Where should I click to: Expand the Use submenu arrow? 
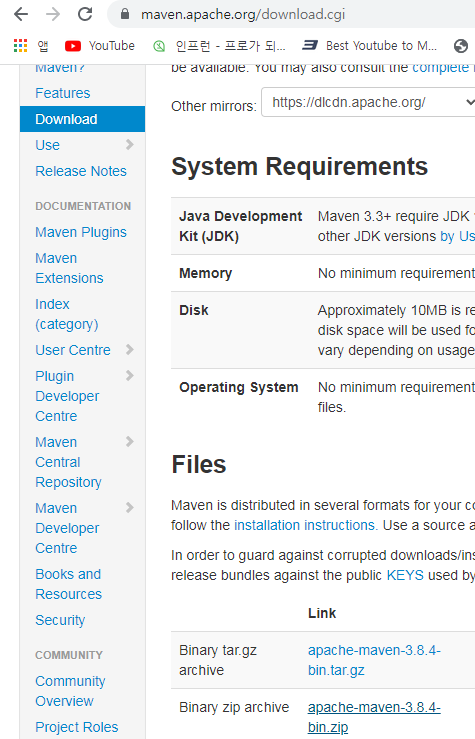click(130, 145)
